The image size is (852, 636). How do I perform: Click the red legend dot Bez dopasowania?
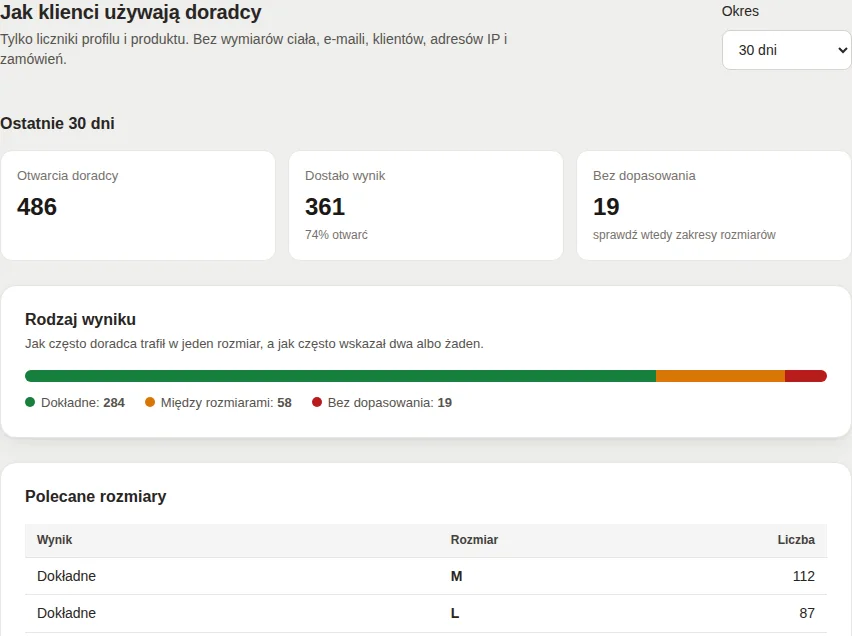317,402
